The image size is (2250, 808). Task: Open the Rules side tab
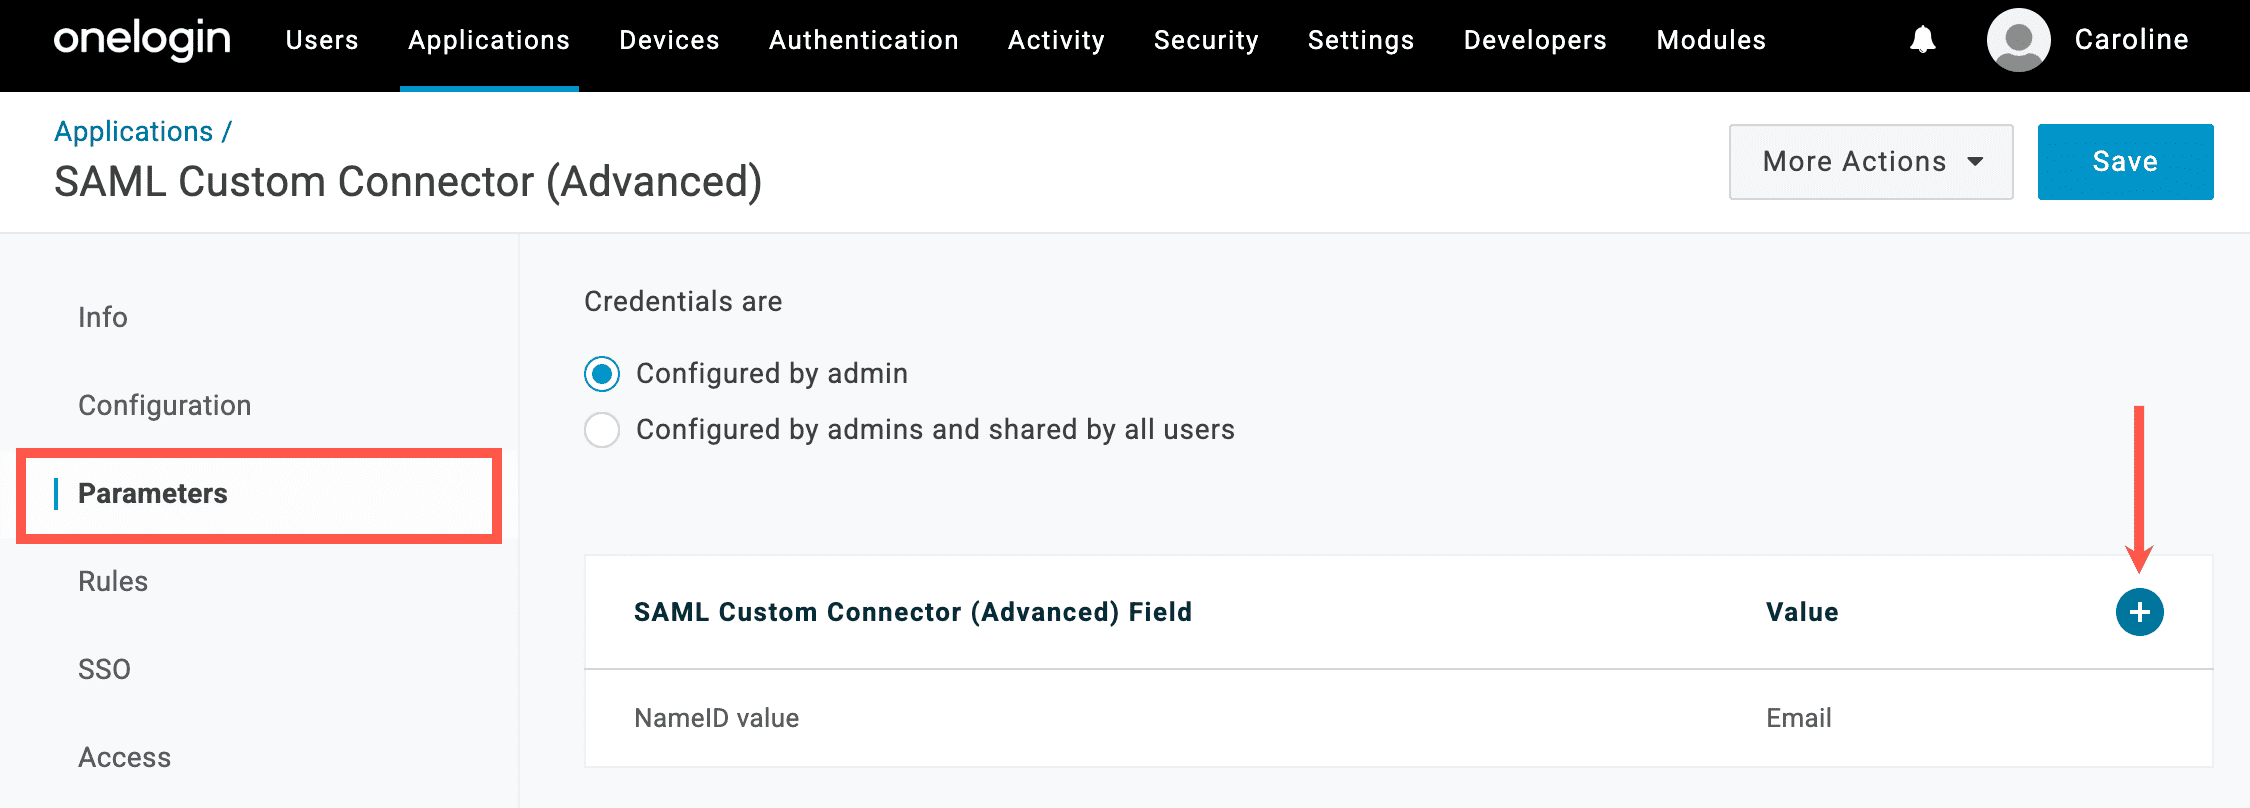pyautogui.click(x=113, y=581)
